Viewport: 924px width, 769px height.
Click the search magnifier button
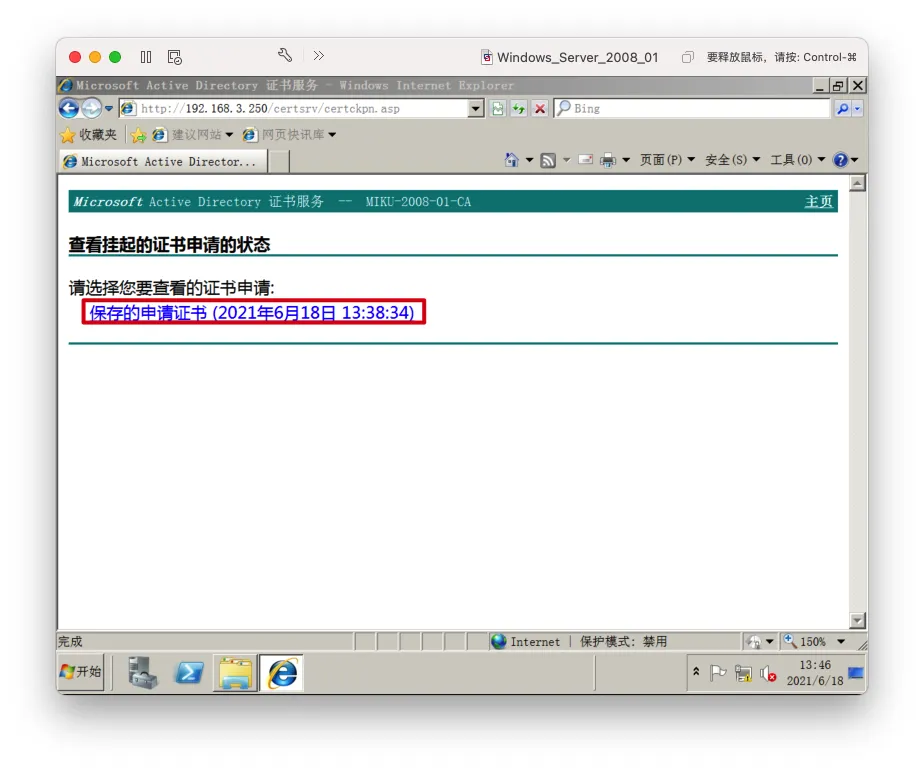point(843,108)
